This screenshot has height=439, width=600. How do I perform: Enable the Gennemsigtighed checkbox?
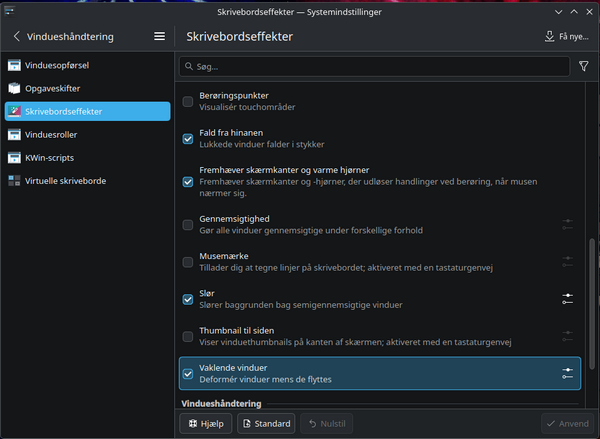point(188,225)
